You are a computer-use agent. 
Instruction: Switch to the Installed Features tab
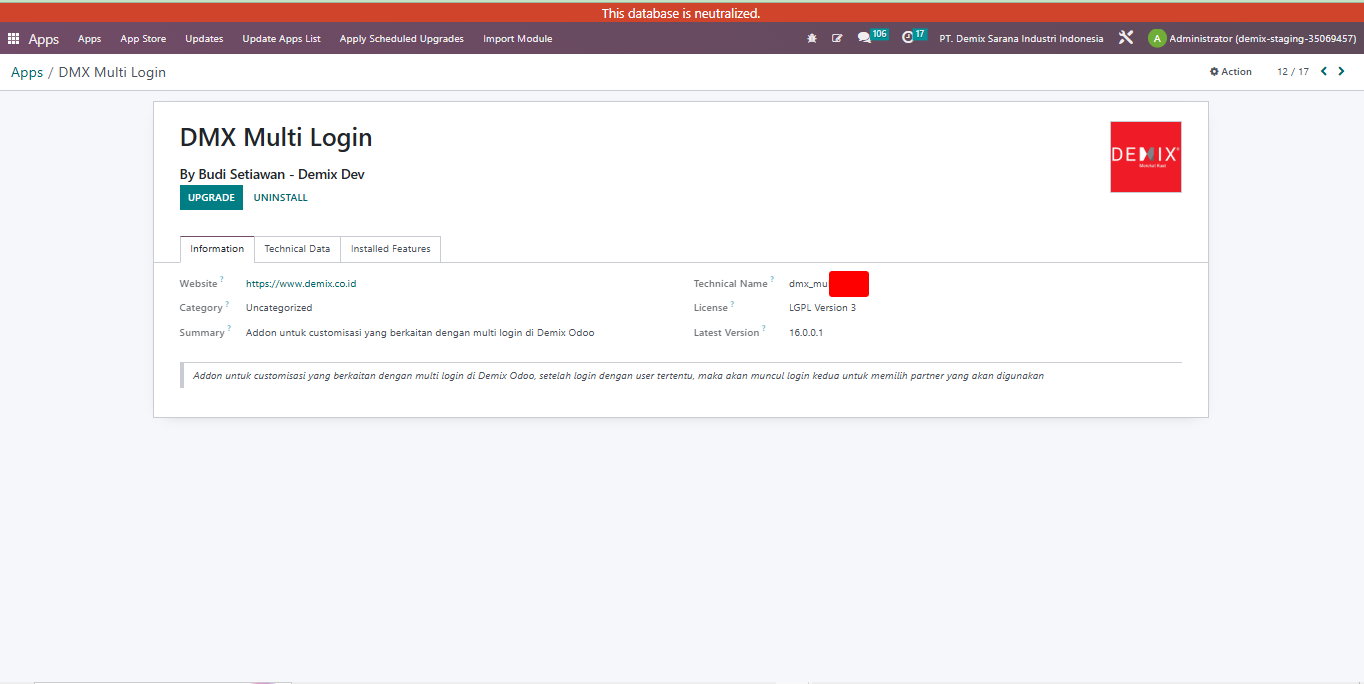391,249
